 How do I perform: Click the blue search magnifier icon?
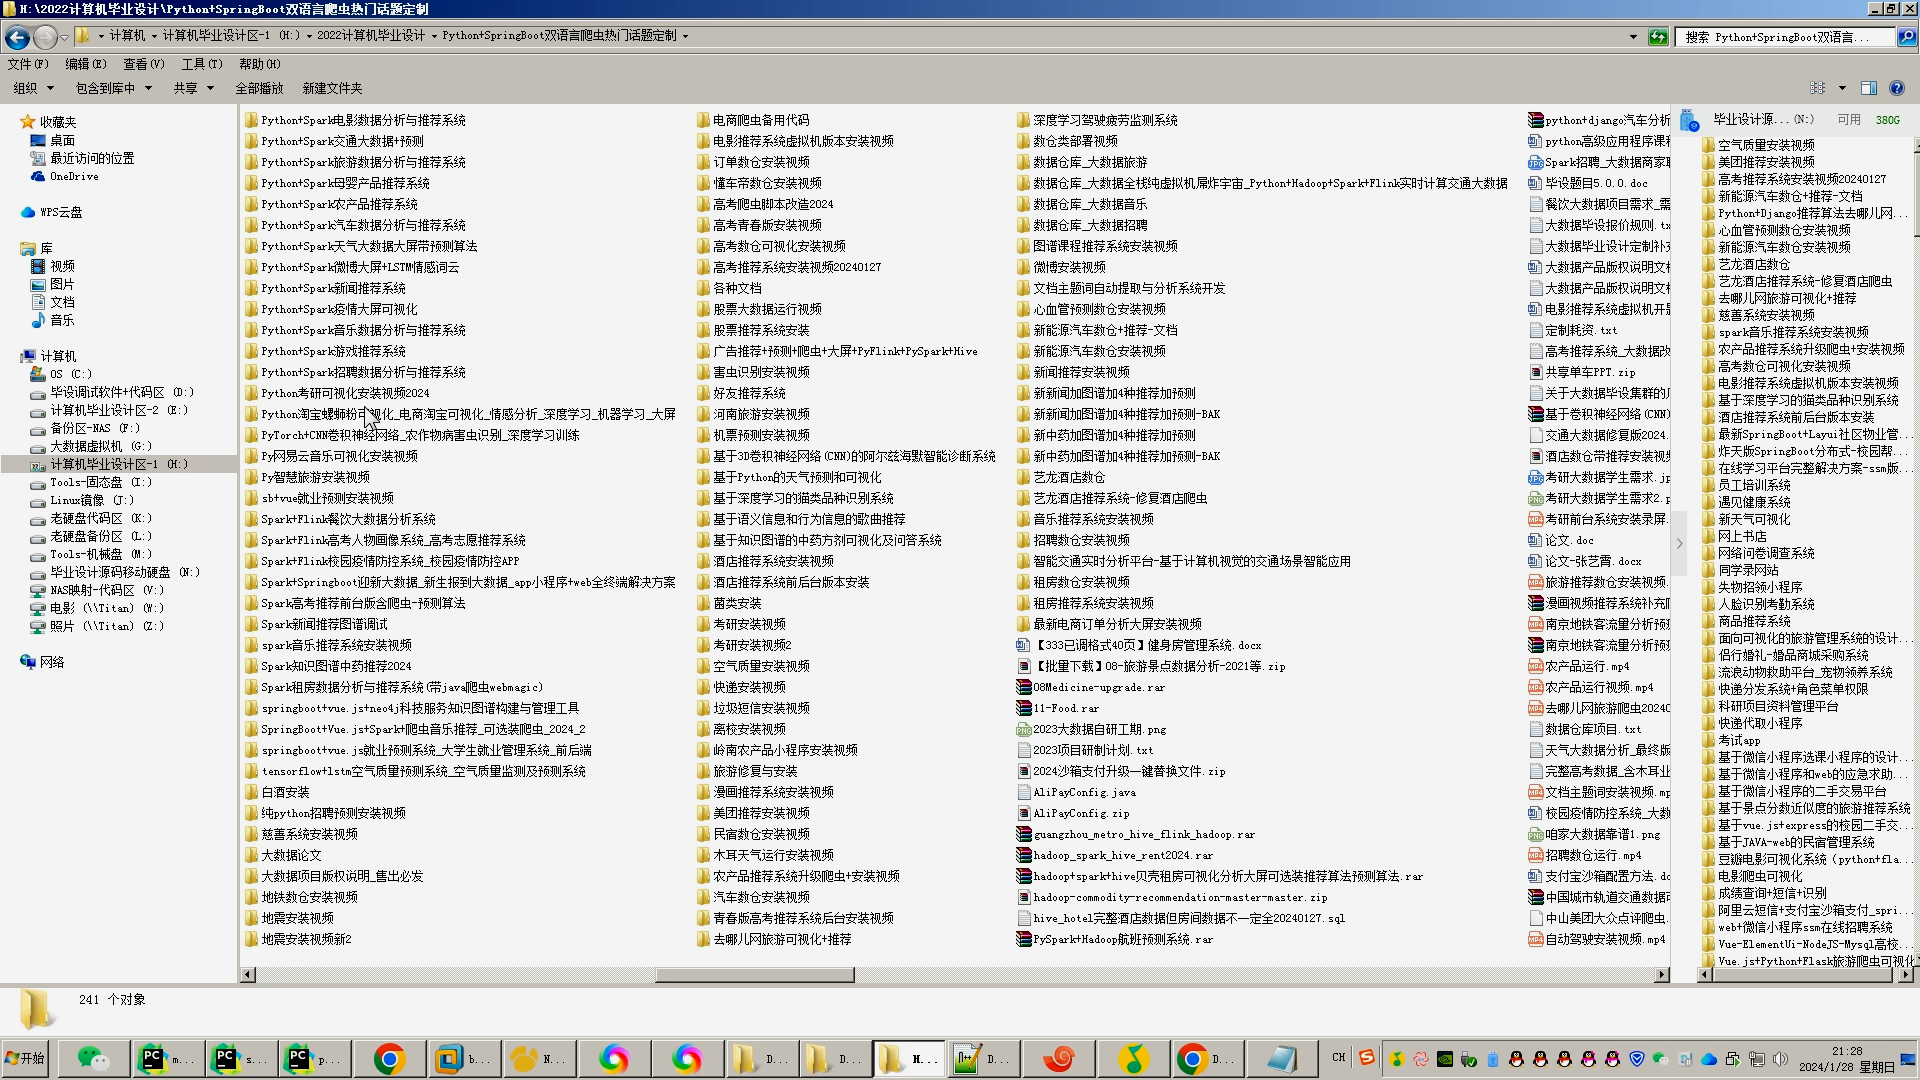point(1907,37)
